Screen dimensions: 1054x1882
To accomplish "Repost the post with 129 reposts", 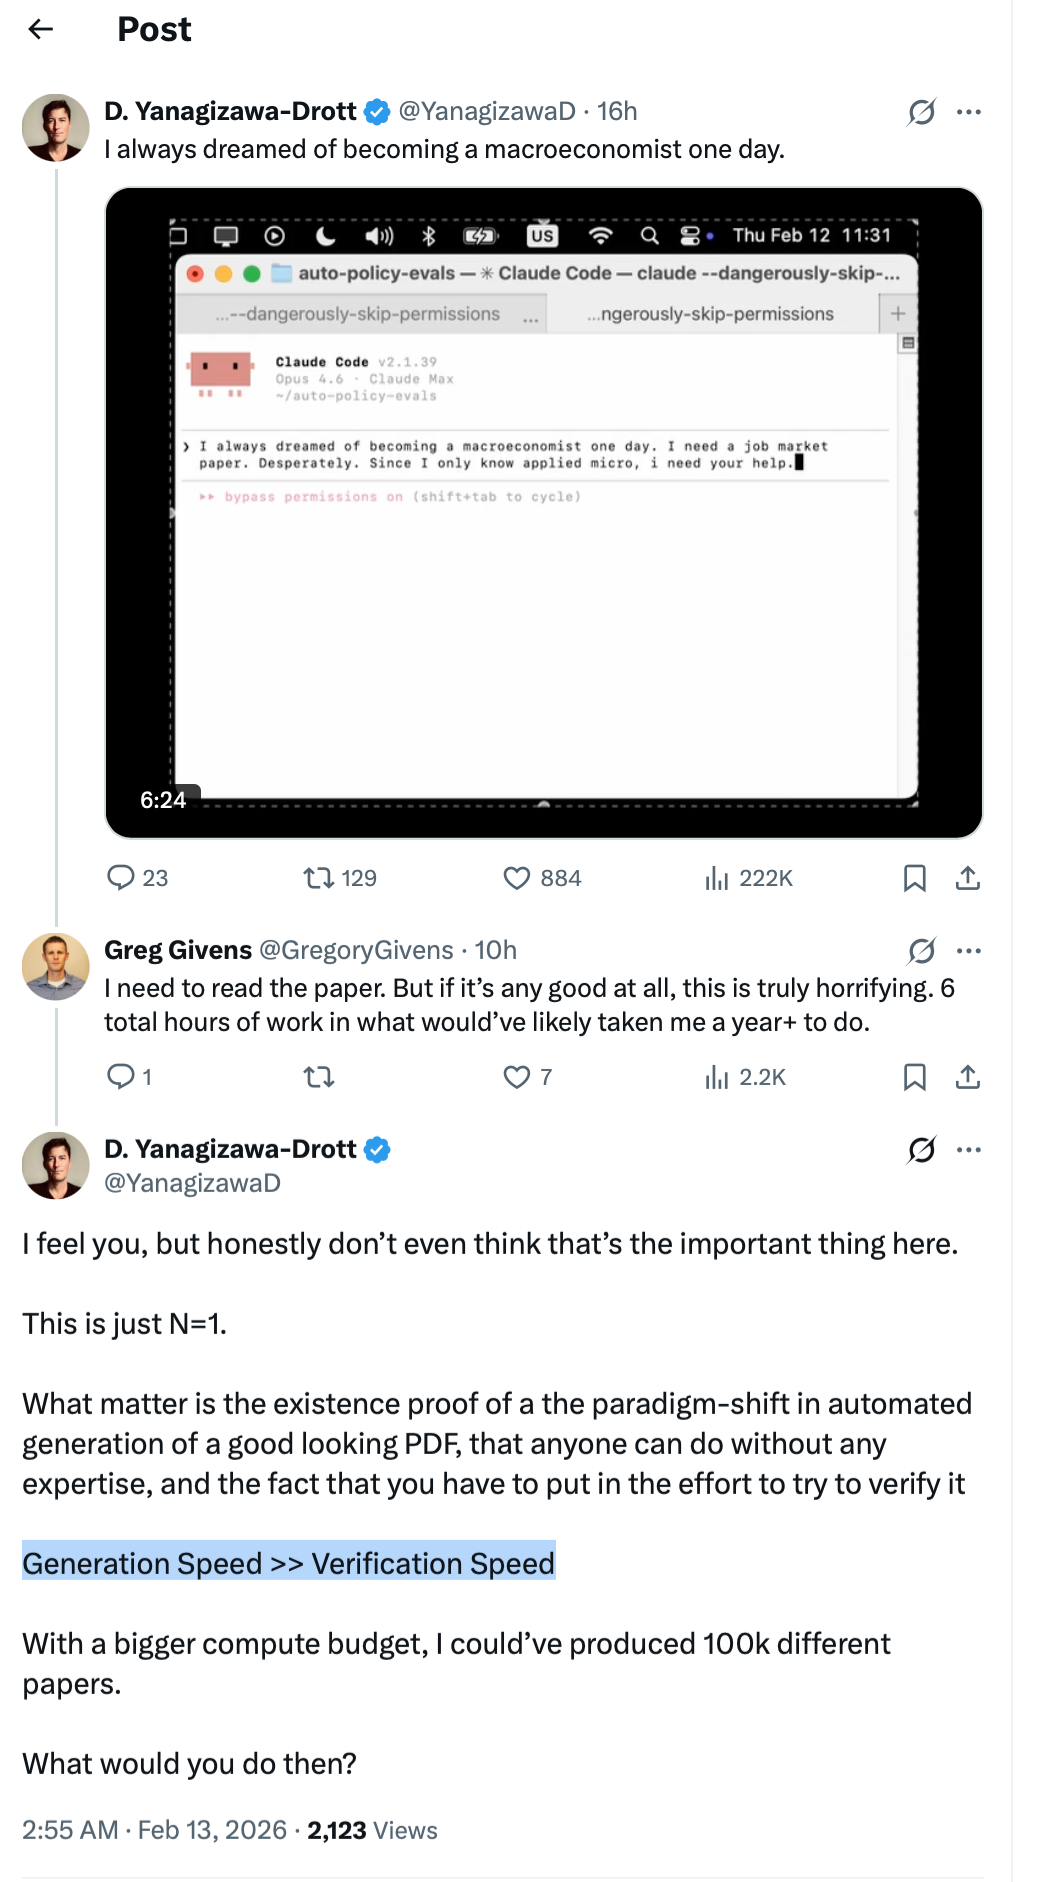I will click(x=319, y=878).
